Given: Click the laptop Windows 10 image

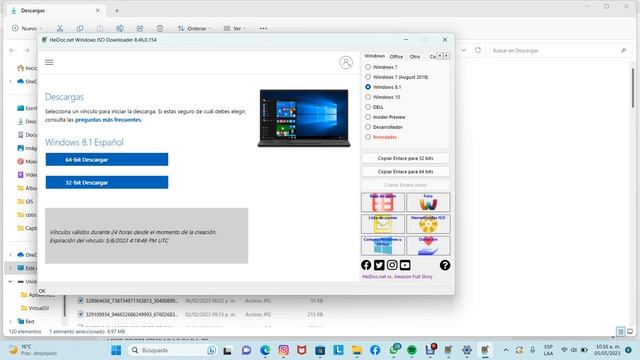Looking at the screenshot, I should pyautogui.click(x=304, y=118).
